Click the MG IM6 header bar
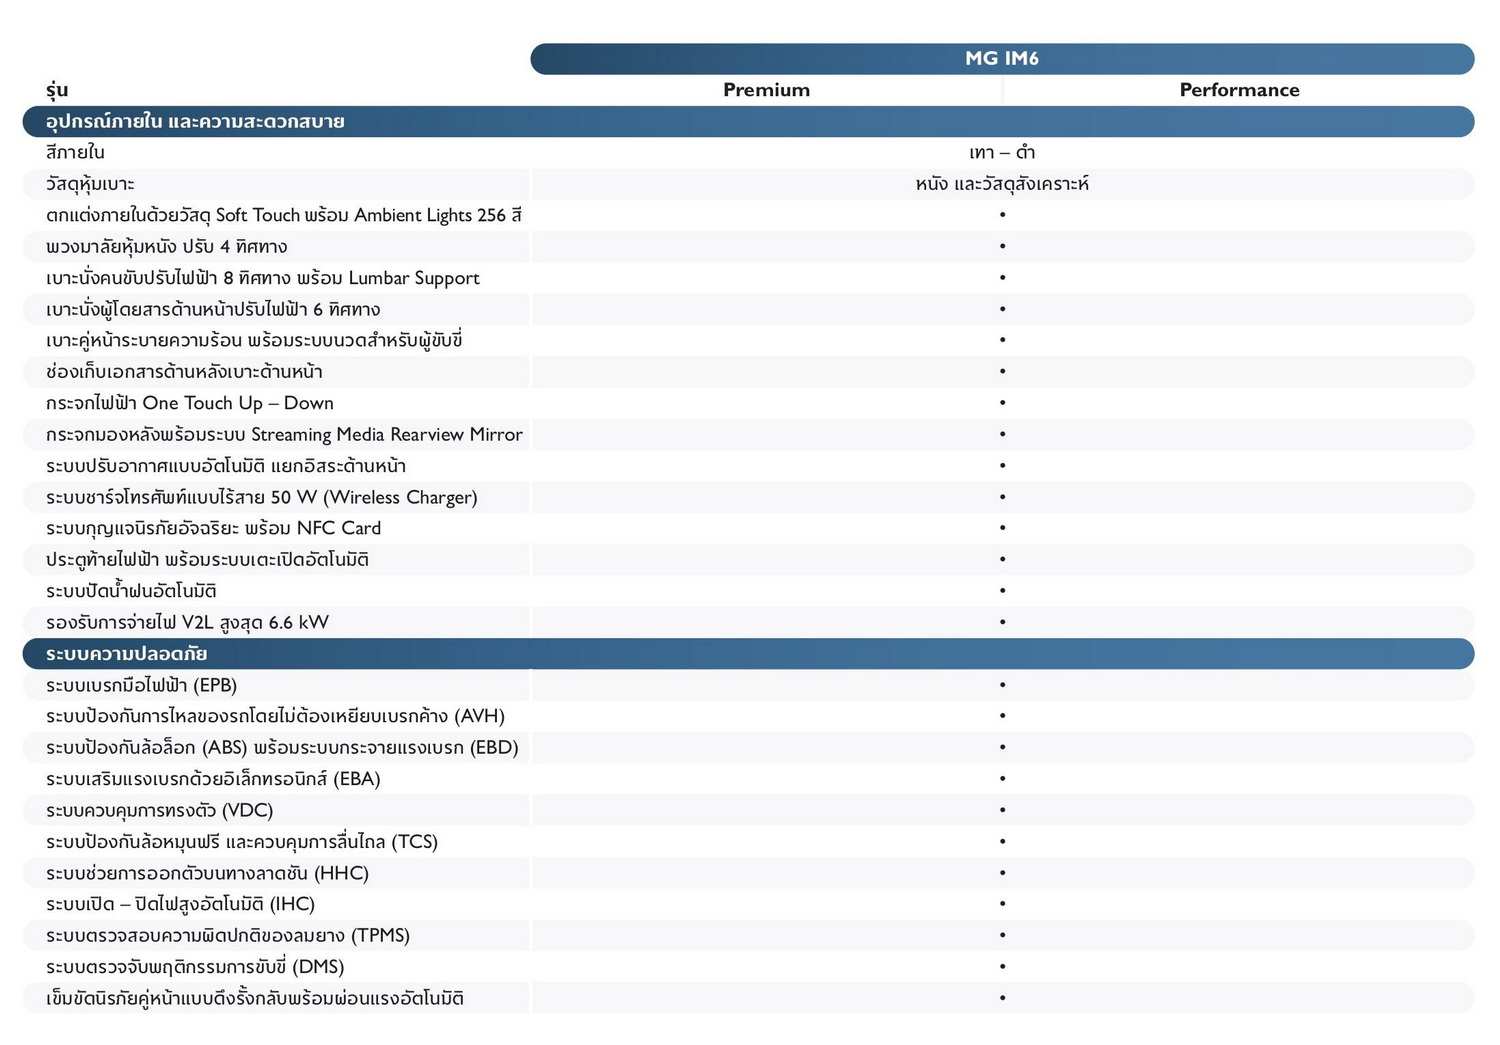 point(1001,58)
